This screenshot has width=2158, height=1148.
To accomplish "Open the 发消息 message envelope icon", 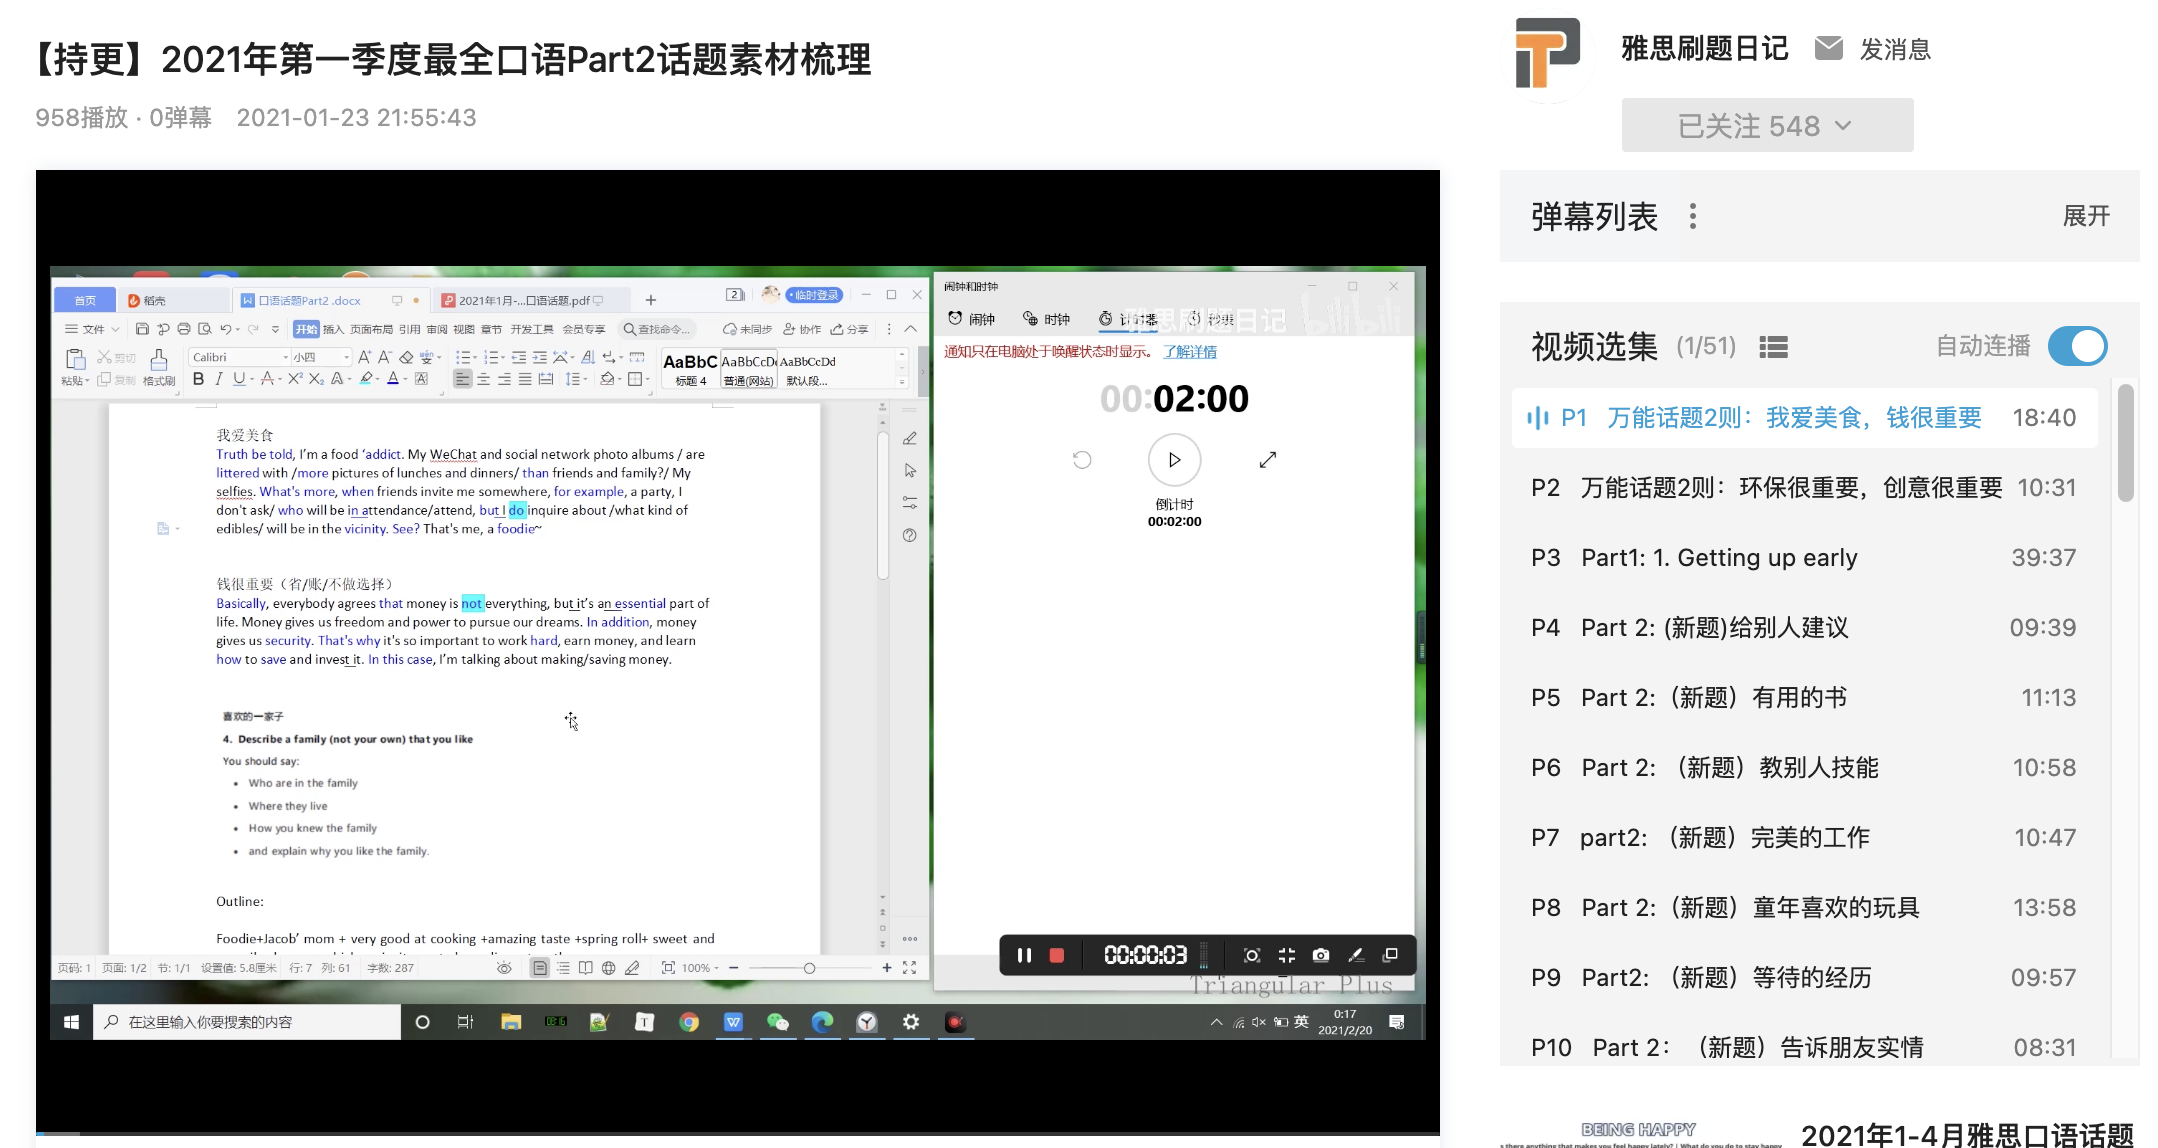I will [1828, 48].
